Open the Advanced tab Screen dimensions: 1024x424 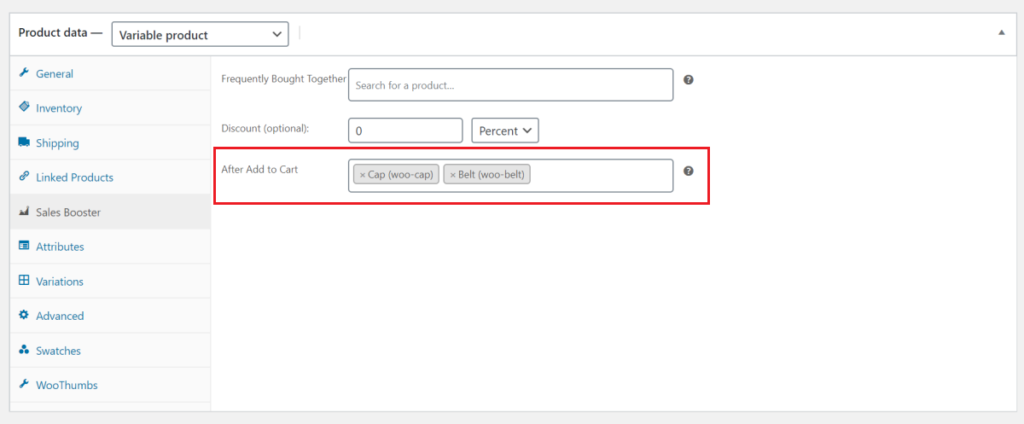coord(110,316)
